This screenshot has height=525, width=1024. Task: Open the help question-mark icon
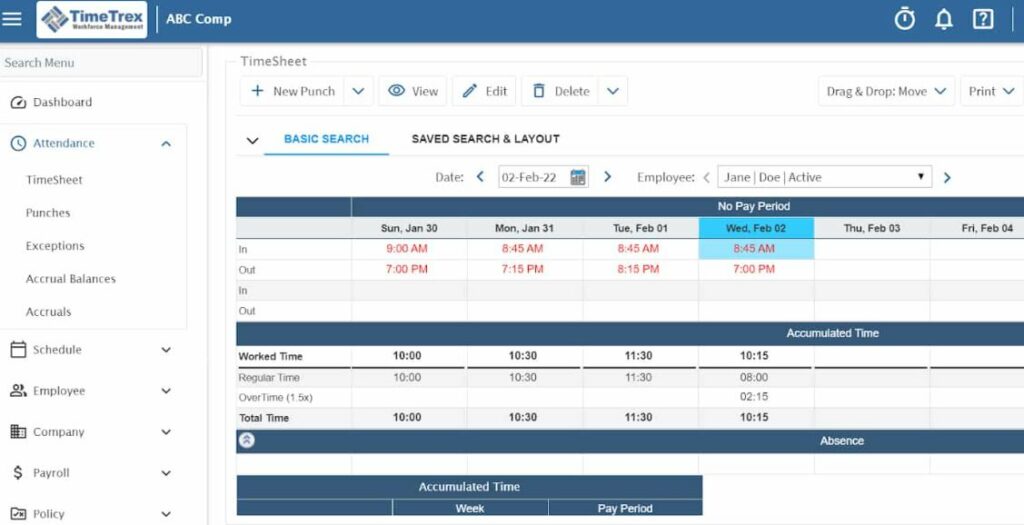pyautogui.click(x=983, y=20)
